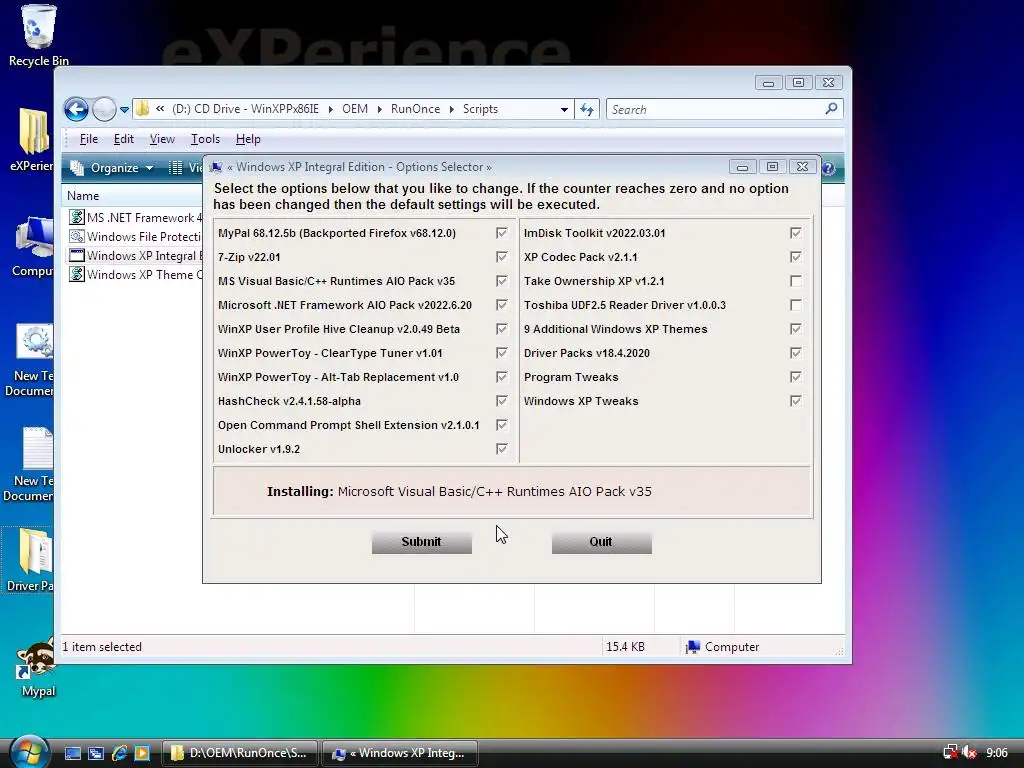Open the address bar history dropdown
Image resolution: width=1024 pixels, height=768 pixels.
pyautogui.click(x=564, y=110)
